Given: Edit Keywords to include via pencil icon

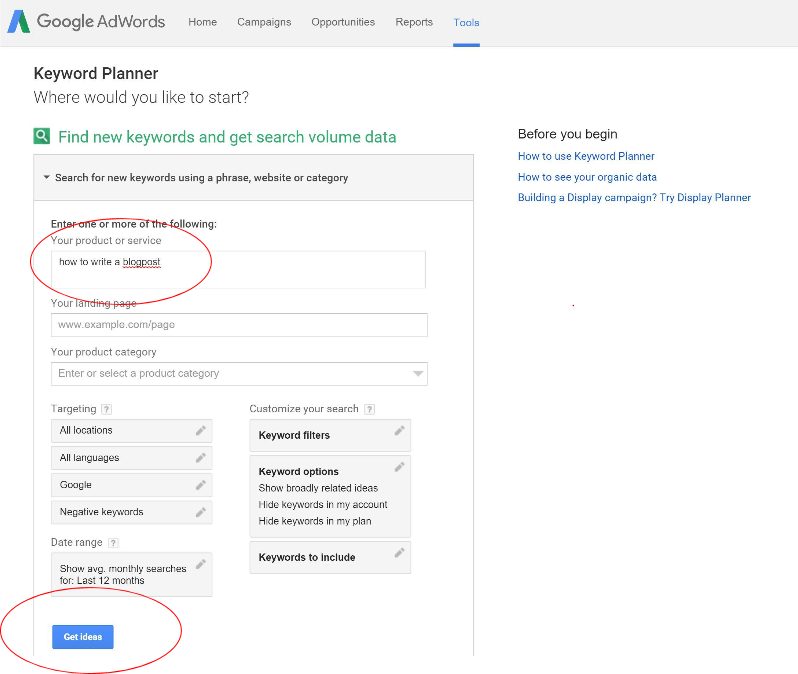Looking at the screenshot, I should 400,552.
